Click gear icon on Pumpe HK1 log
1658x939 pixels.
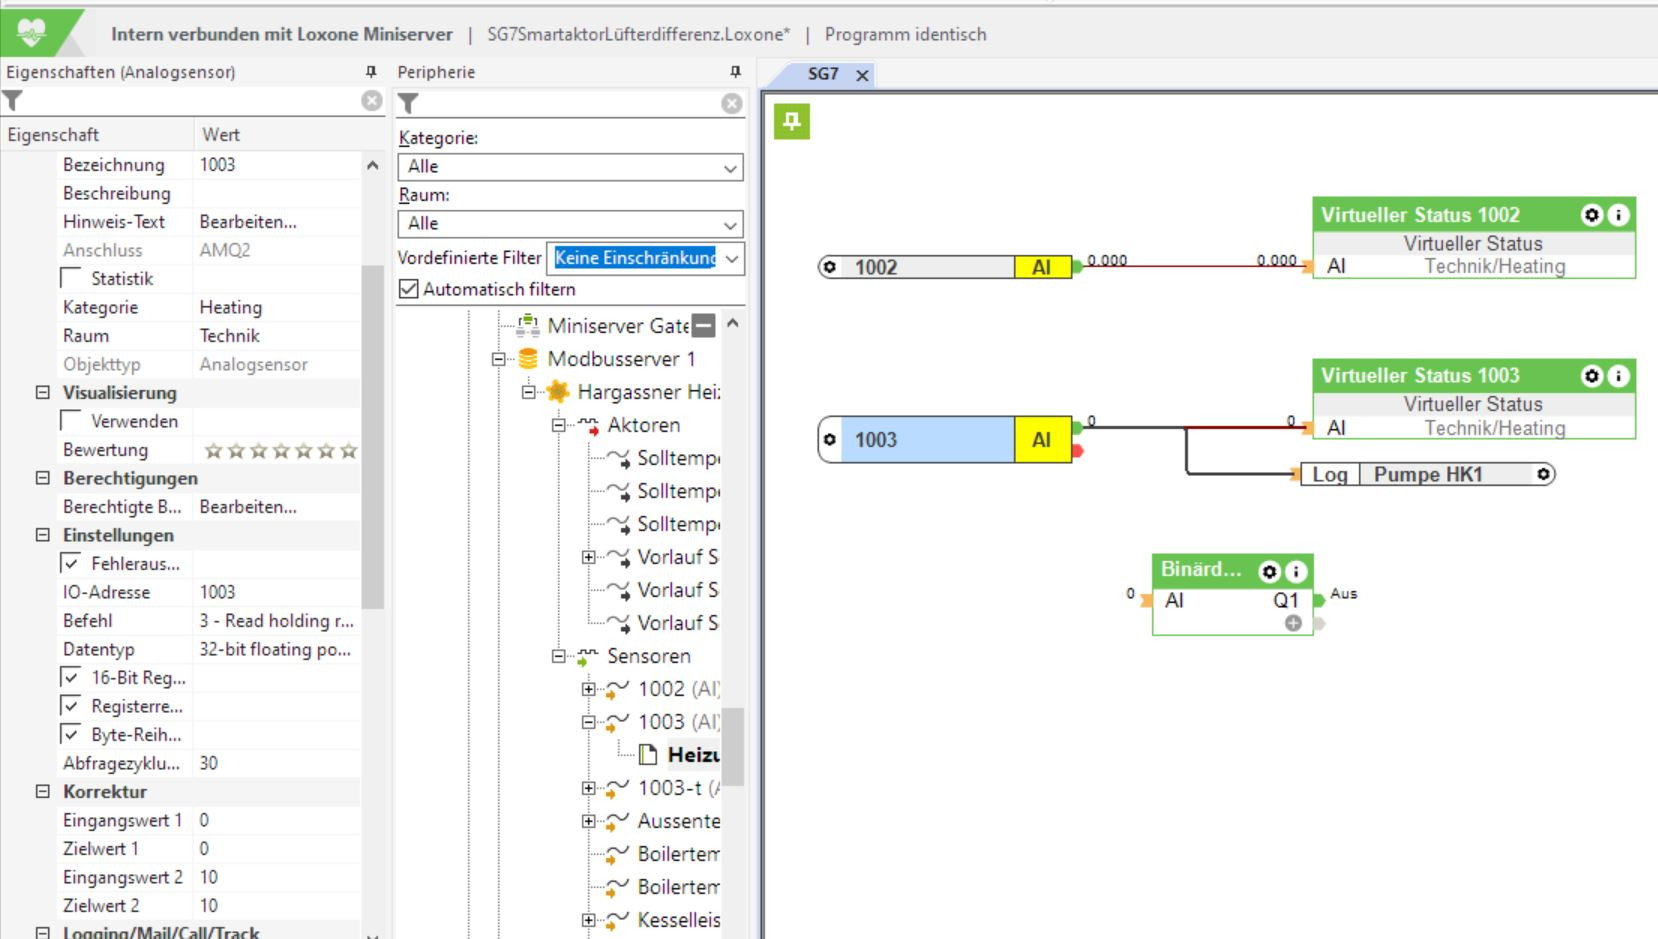(1544, 474)
